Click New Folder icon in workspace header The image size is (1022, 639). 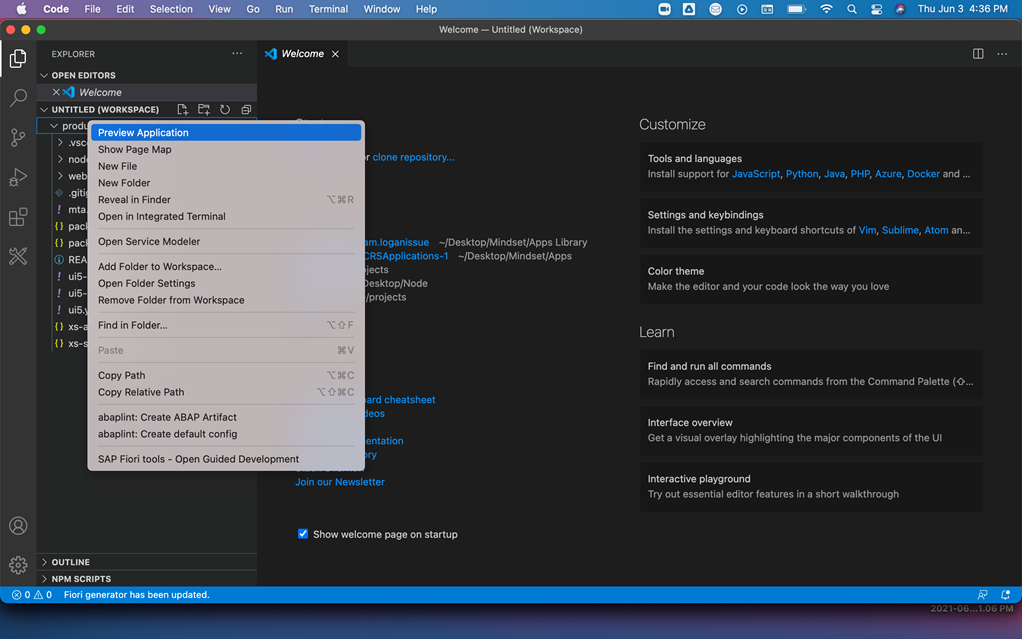click(204, 110)
